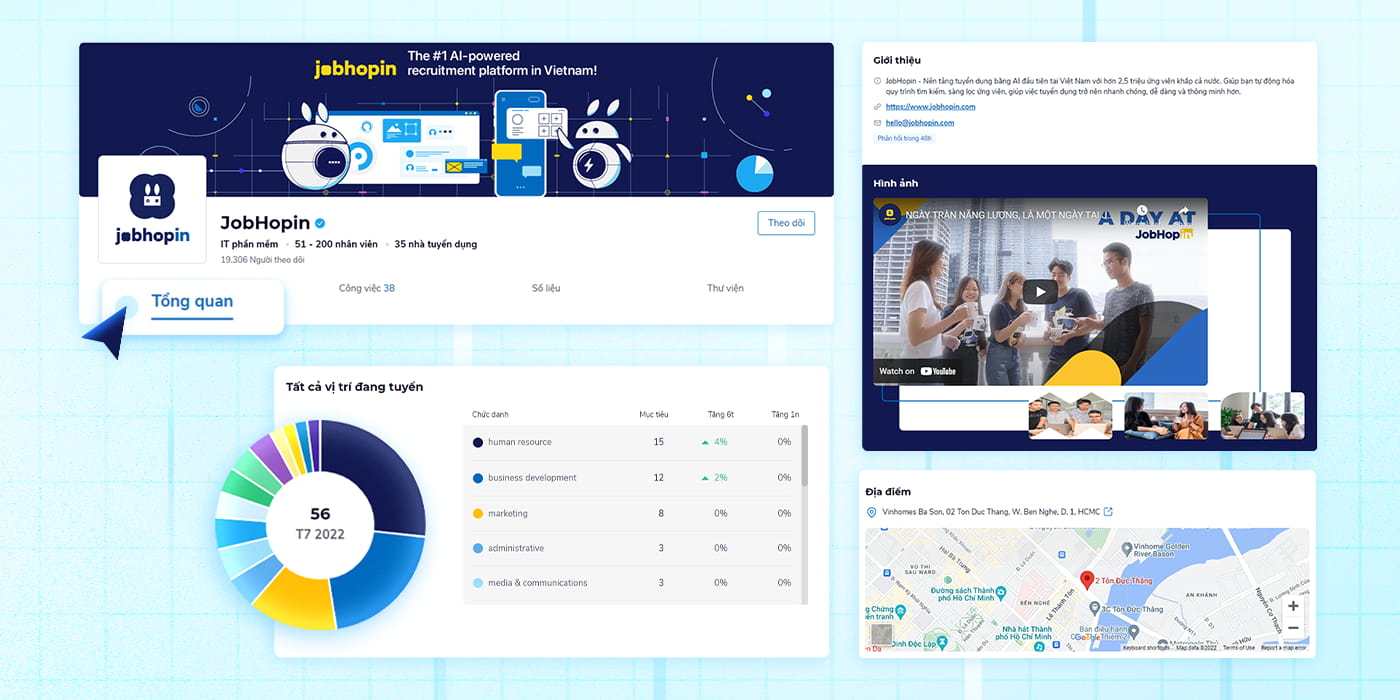Zoom out on the map with minus
This screenshot has height=700, width=1400.
[1293, 628]
